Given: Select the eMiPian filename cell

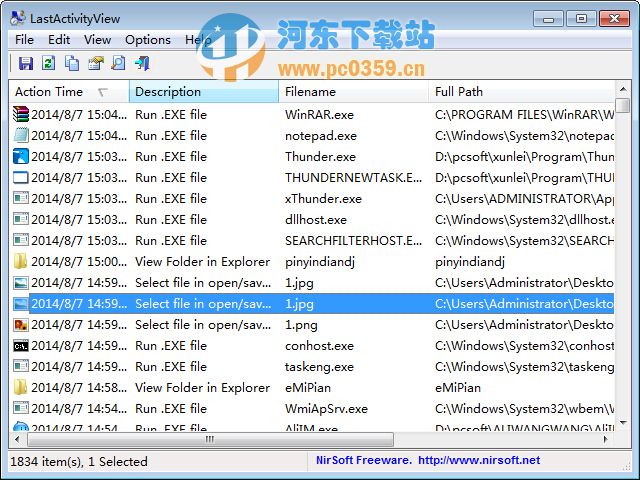Looking at the screenshot, I should pos(308,388).
